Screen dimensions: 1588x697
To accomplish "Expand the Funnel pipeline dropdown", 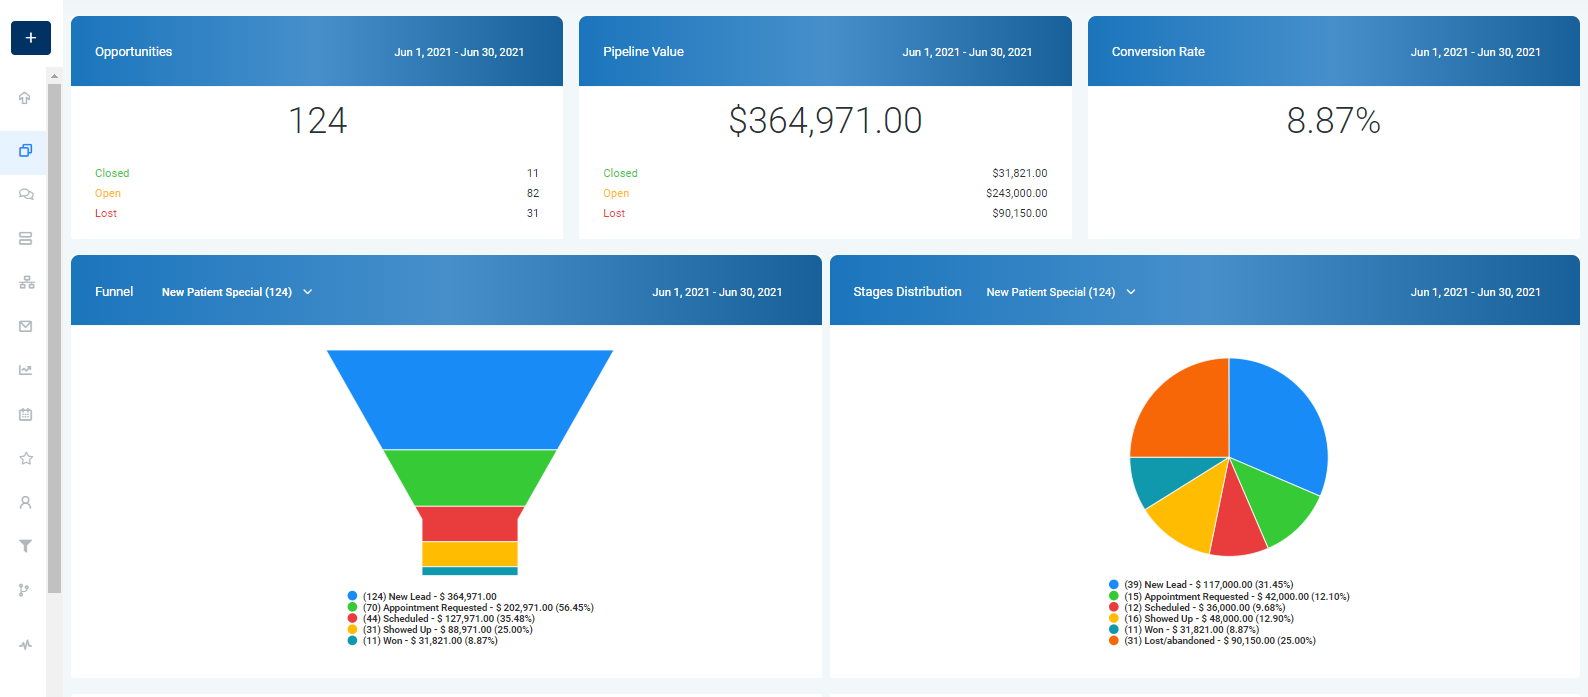I will point(237,292).
